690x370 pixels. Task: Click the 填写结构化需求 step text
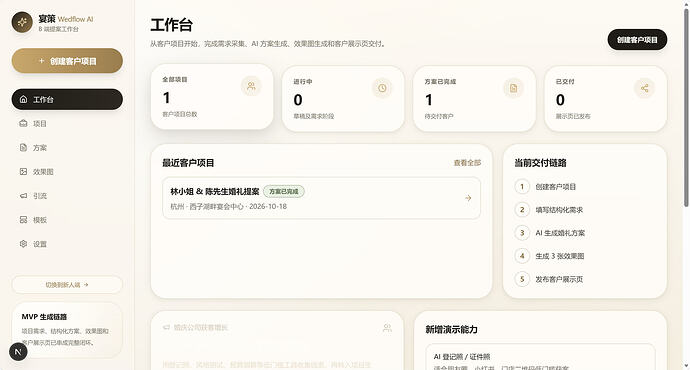pyautogui.click(x=559, y=210)
